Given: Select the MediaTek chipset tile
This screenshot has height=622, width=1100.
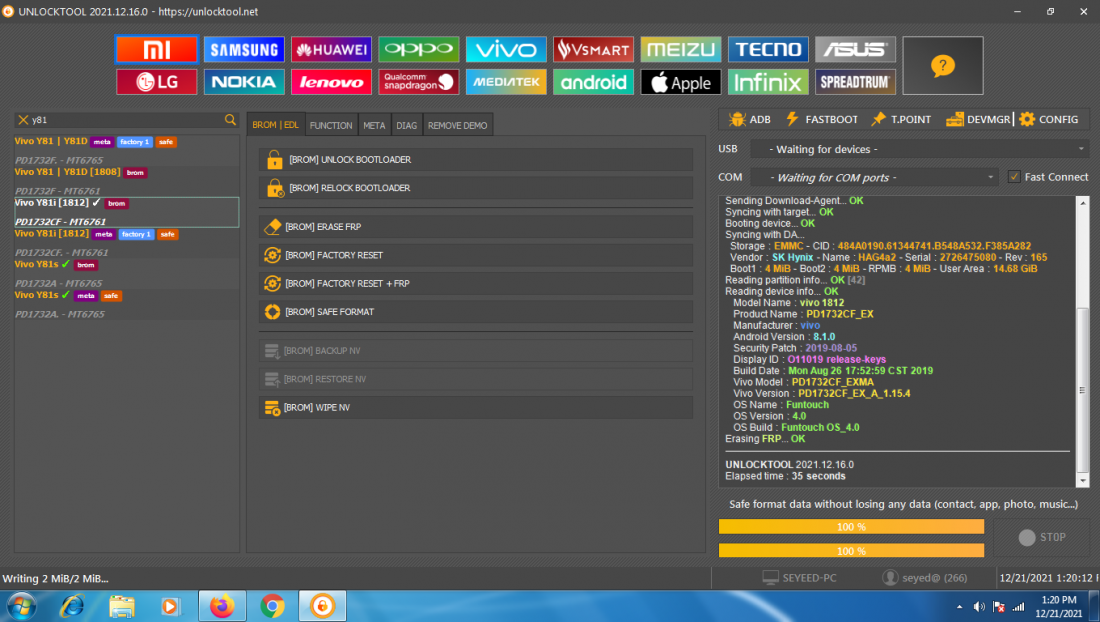Looking at the screenshot, I should tap(506, 81).
